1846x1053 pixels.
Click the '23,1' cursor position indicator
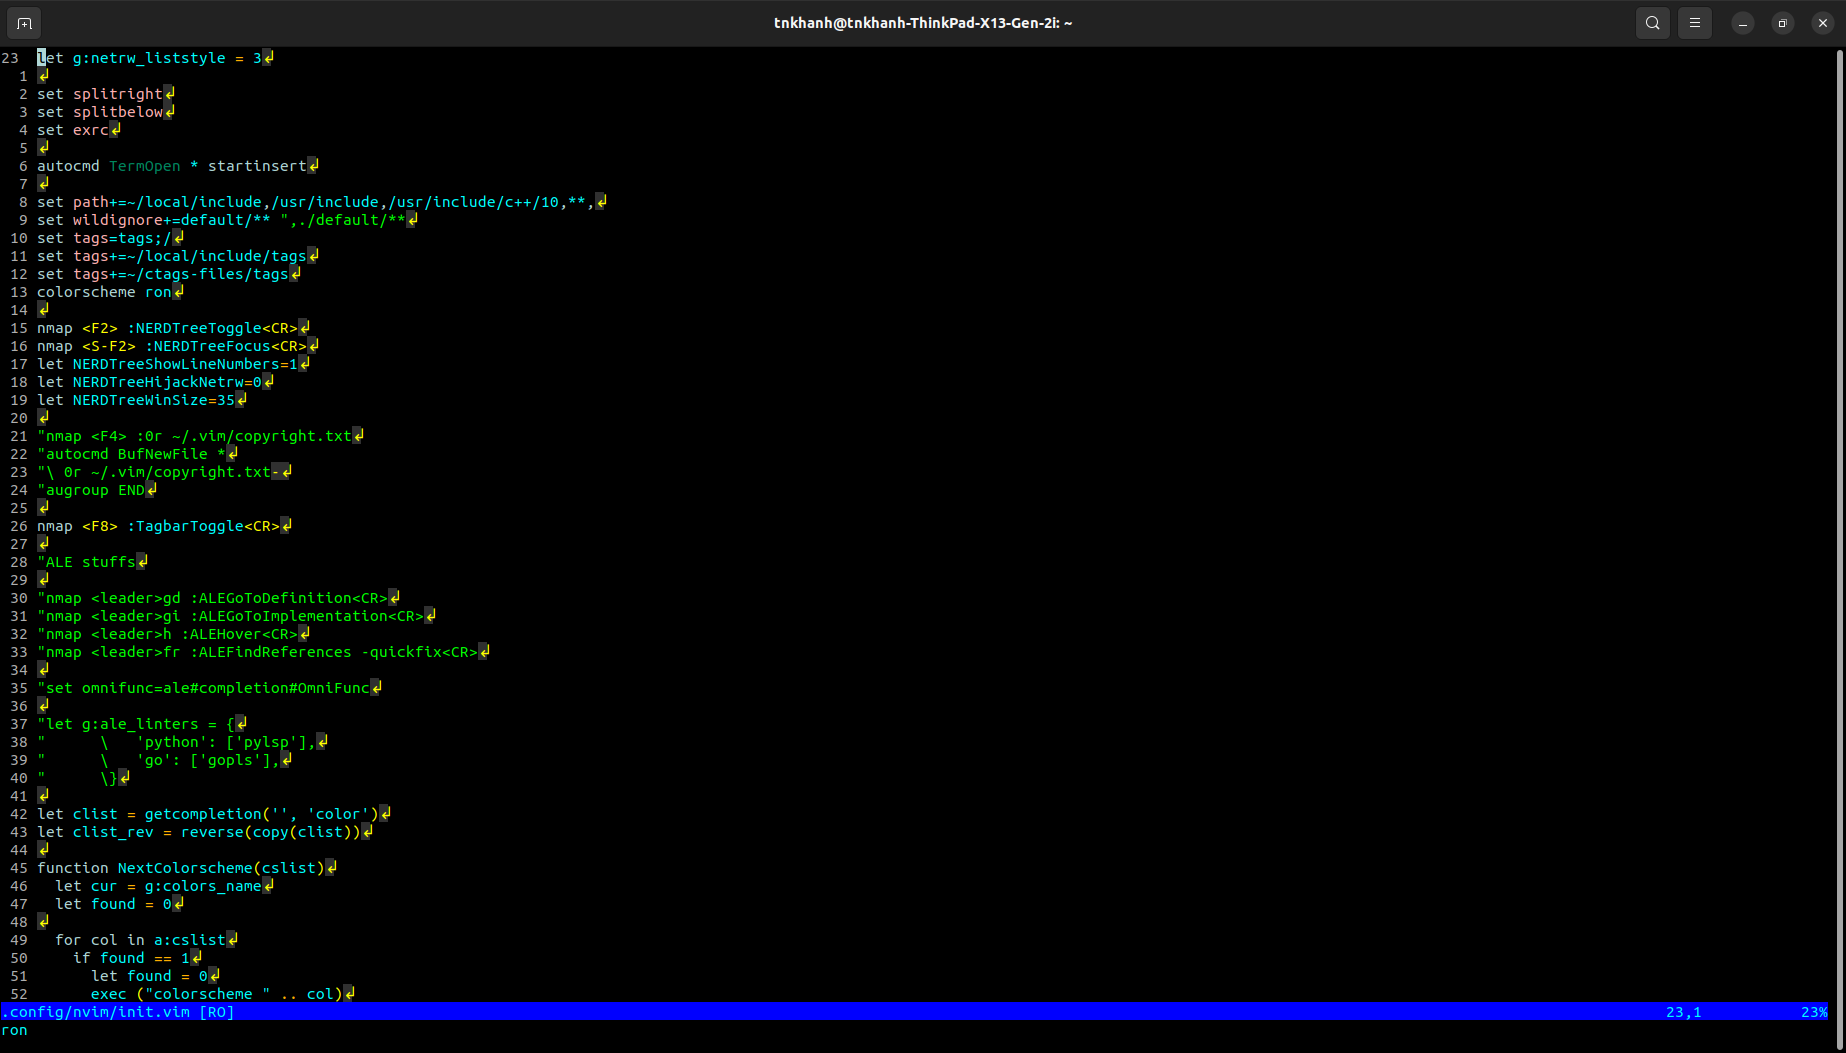pos(1684,1012)
